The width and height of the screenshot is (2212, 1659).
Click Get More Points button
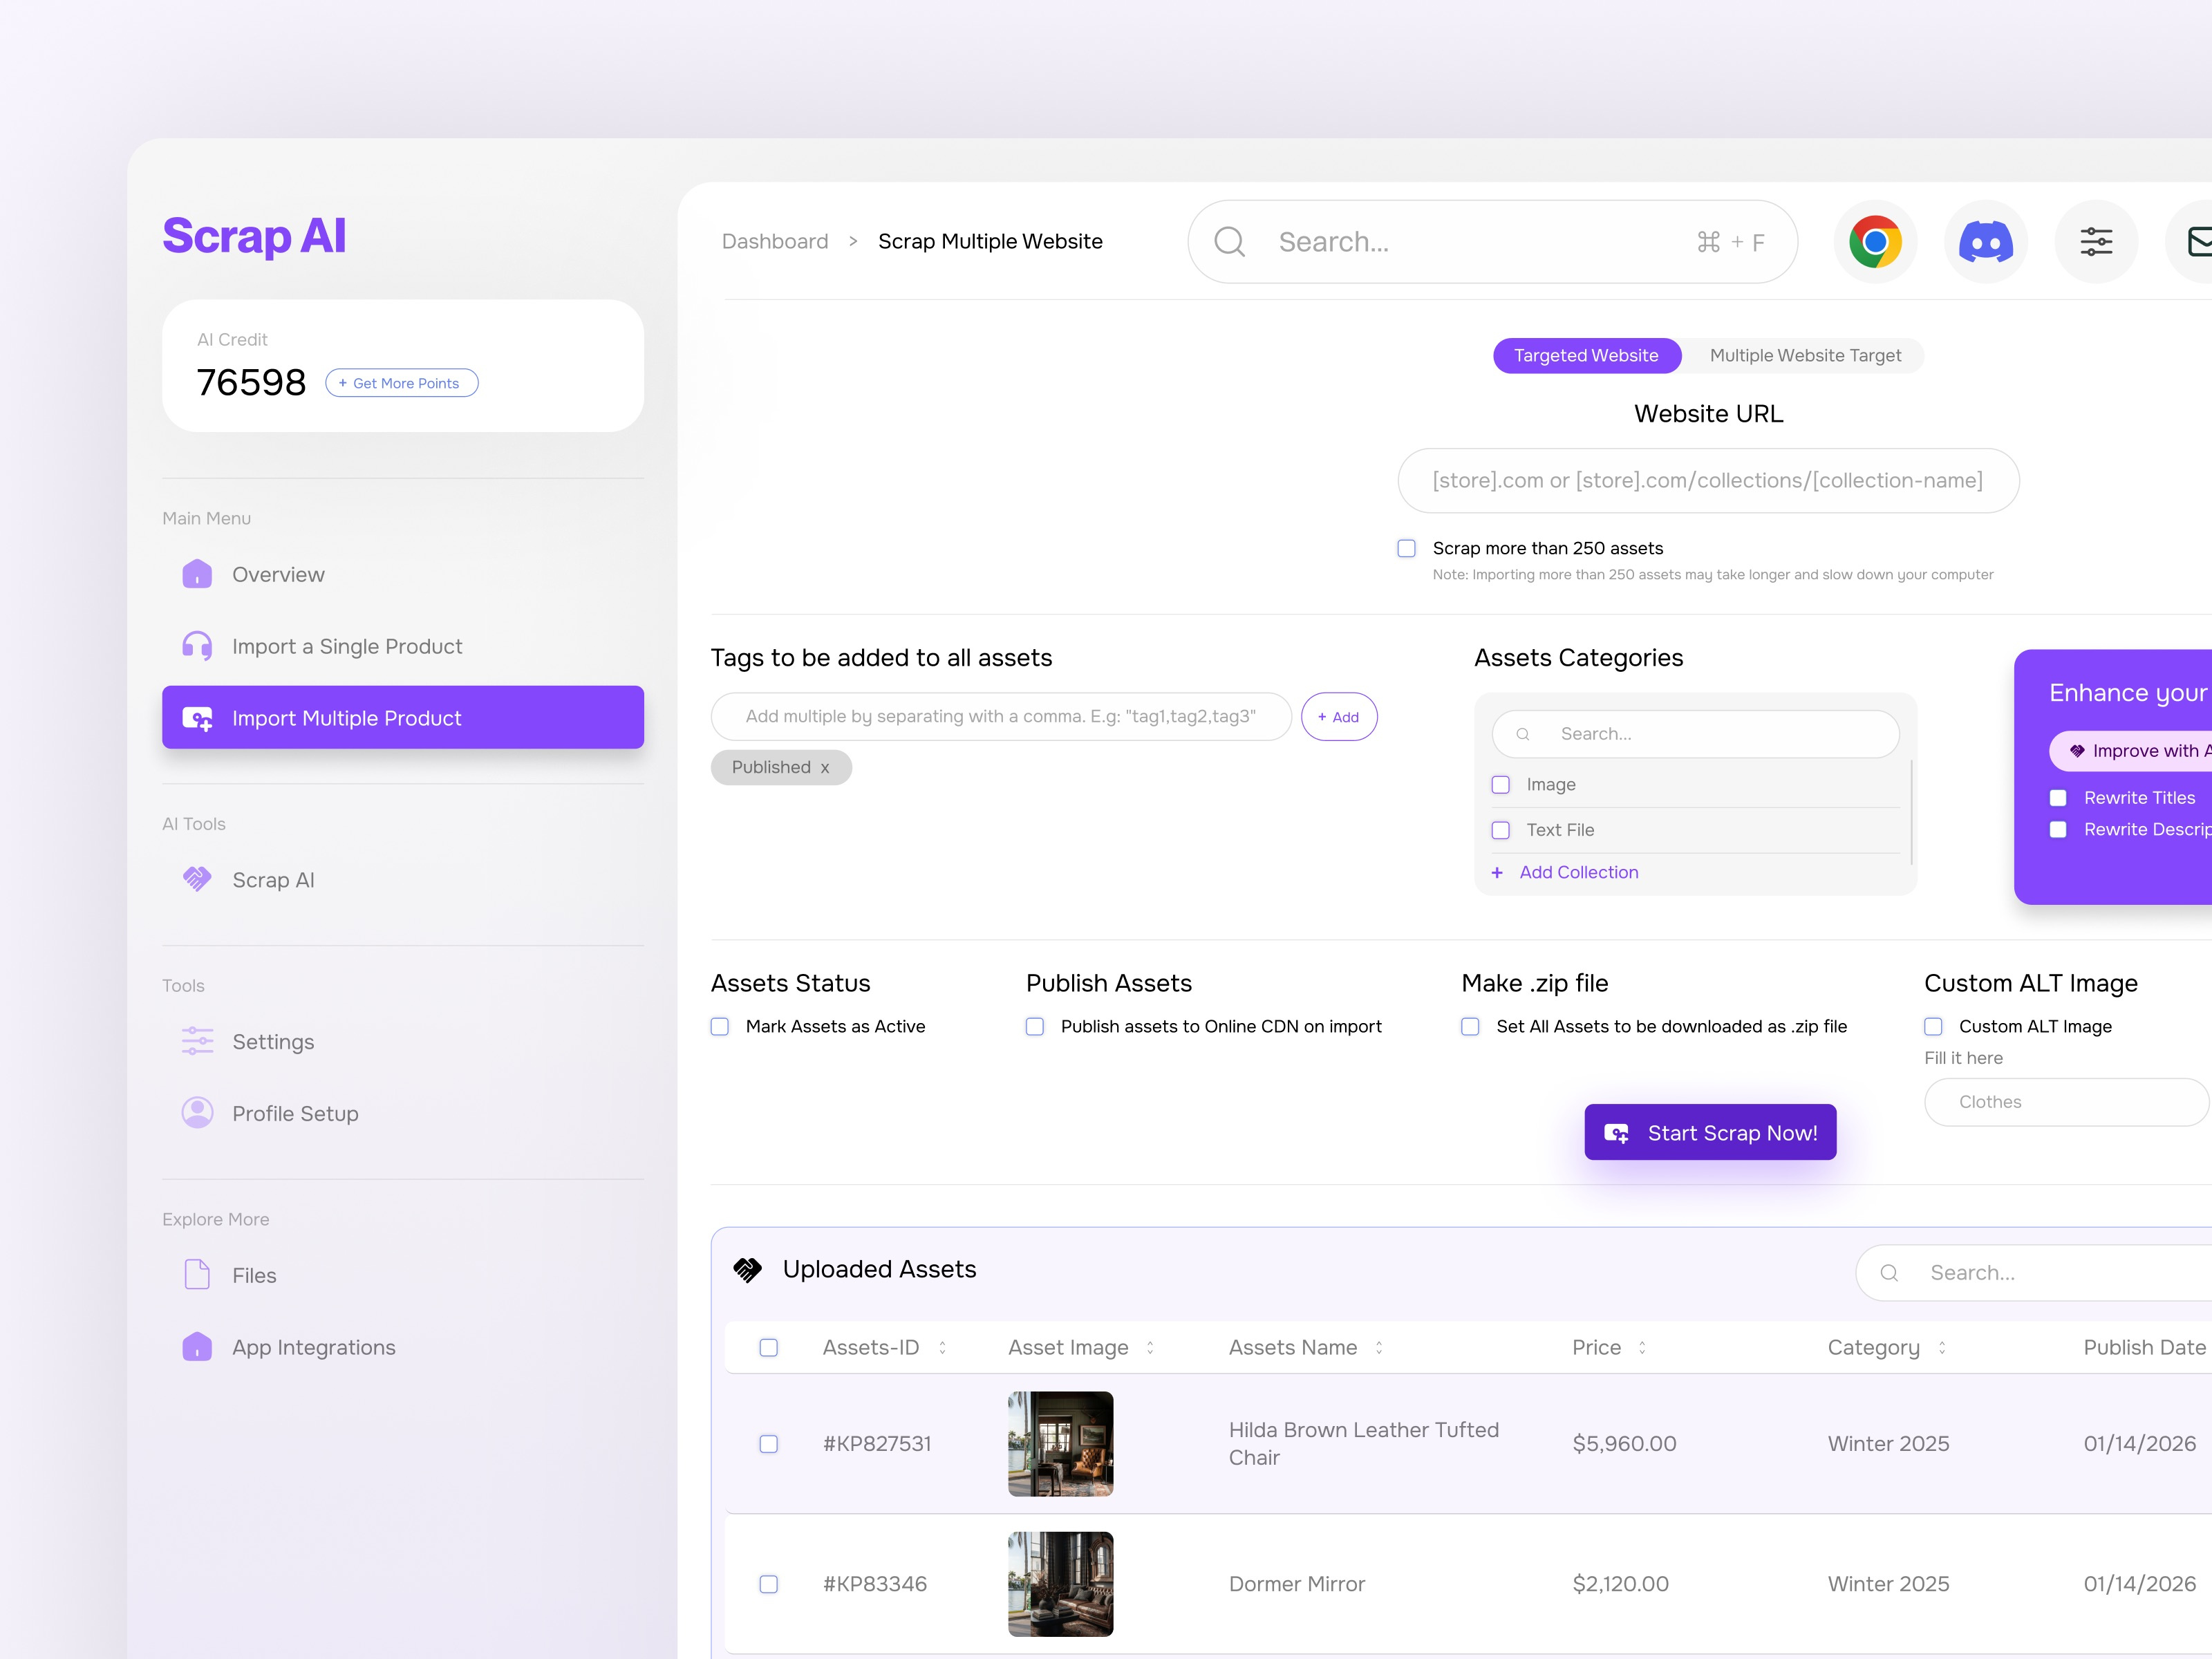point(401,383)
